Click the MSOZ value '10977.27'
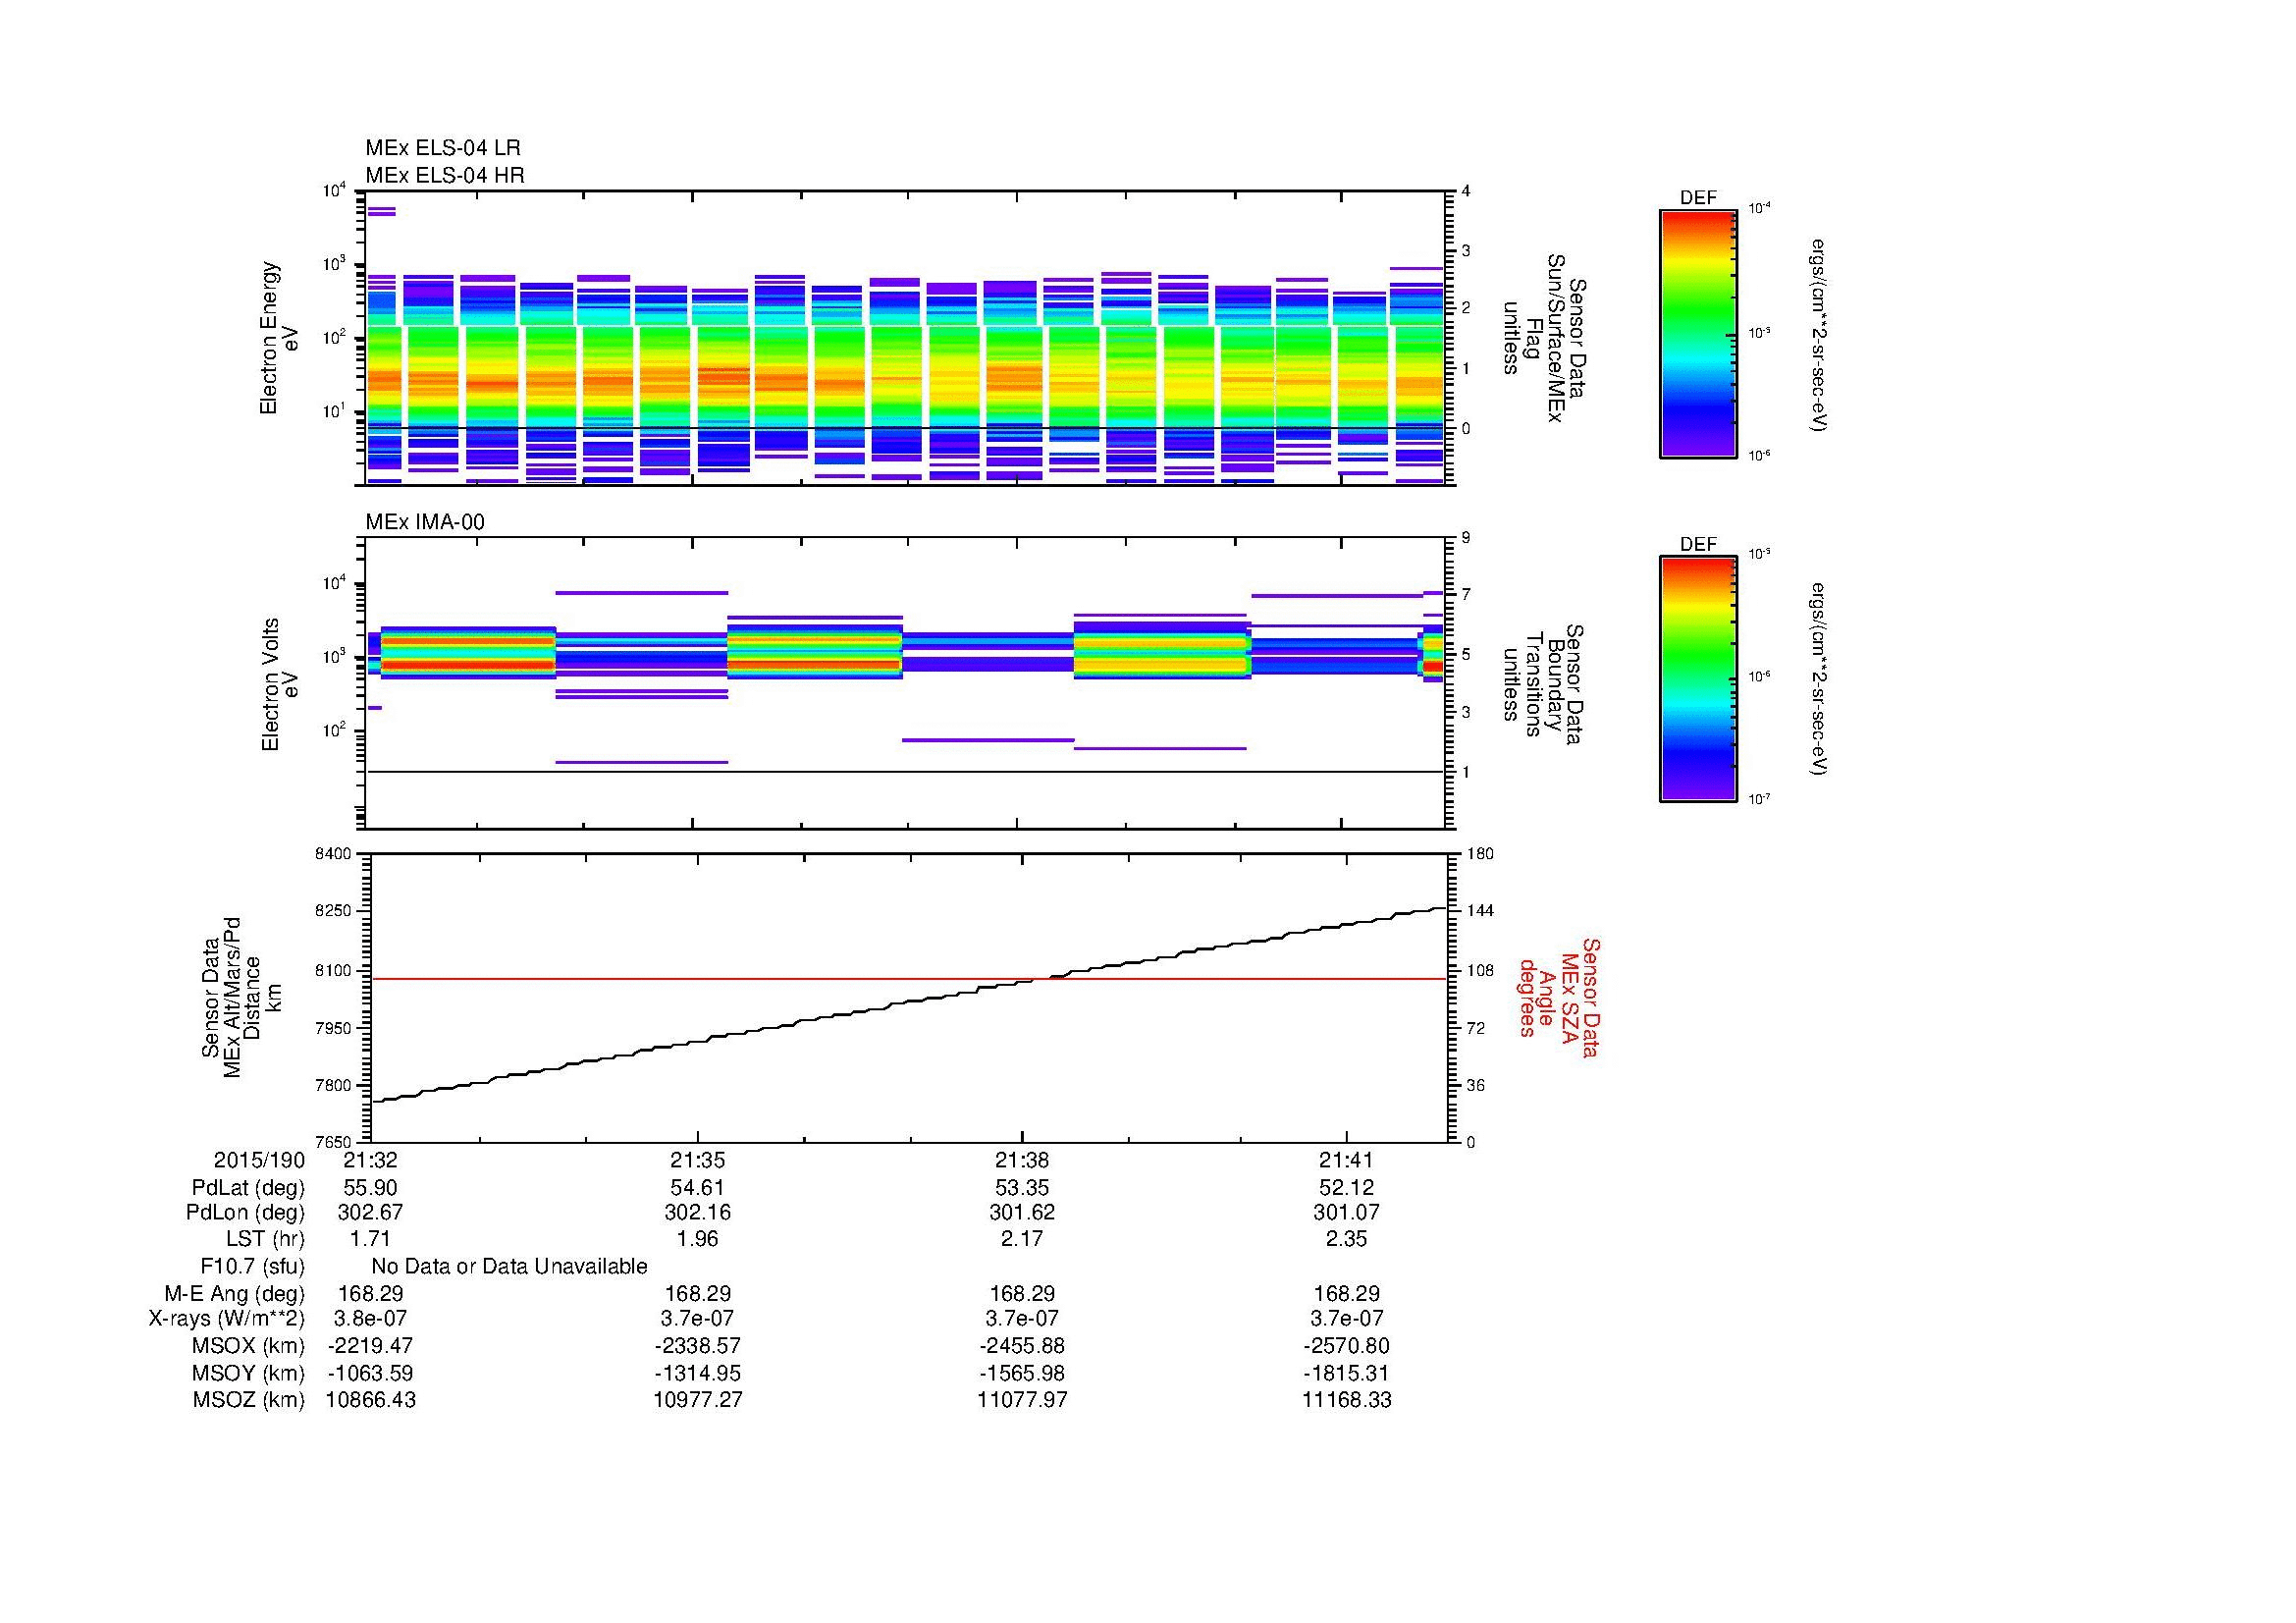The height and width of the screenshot is (1623, 2296). tap(697, 1401)
